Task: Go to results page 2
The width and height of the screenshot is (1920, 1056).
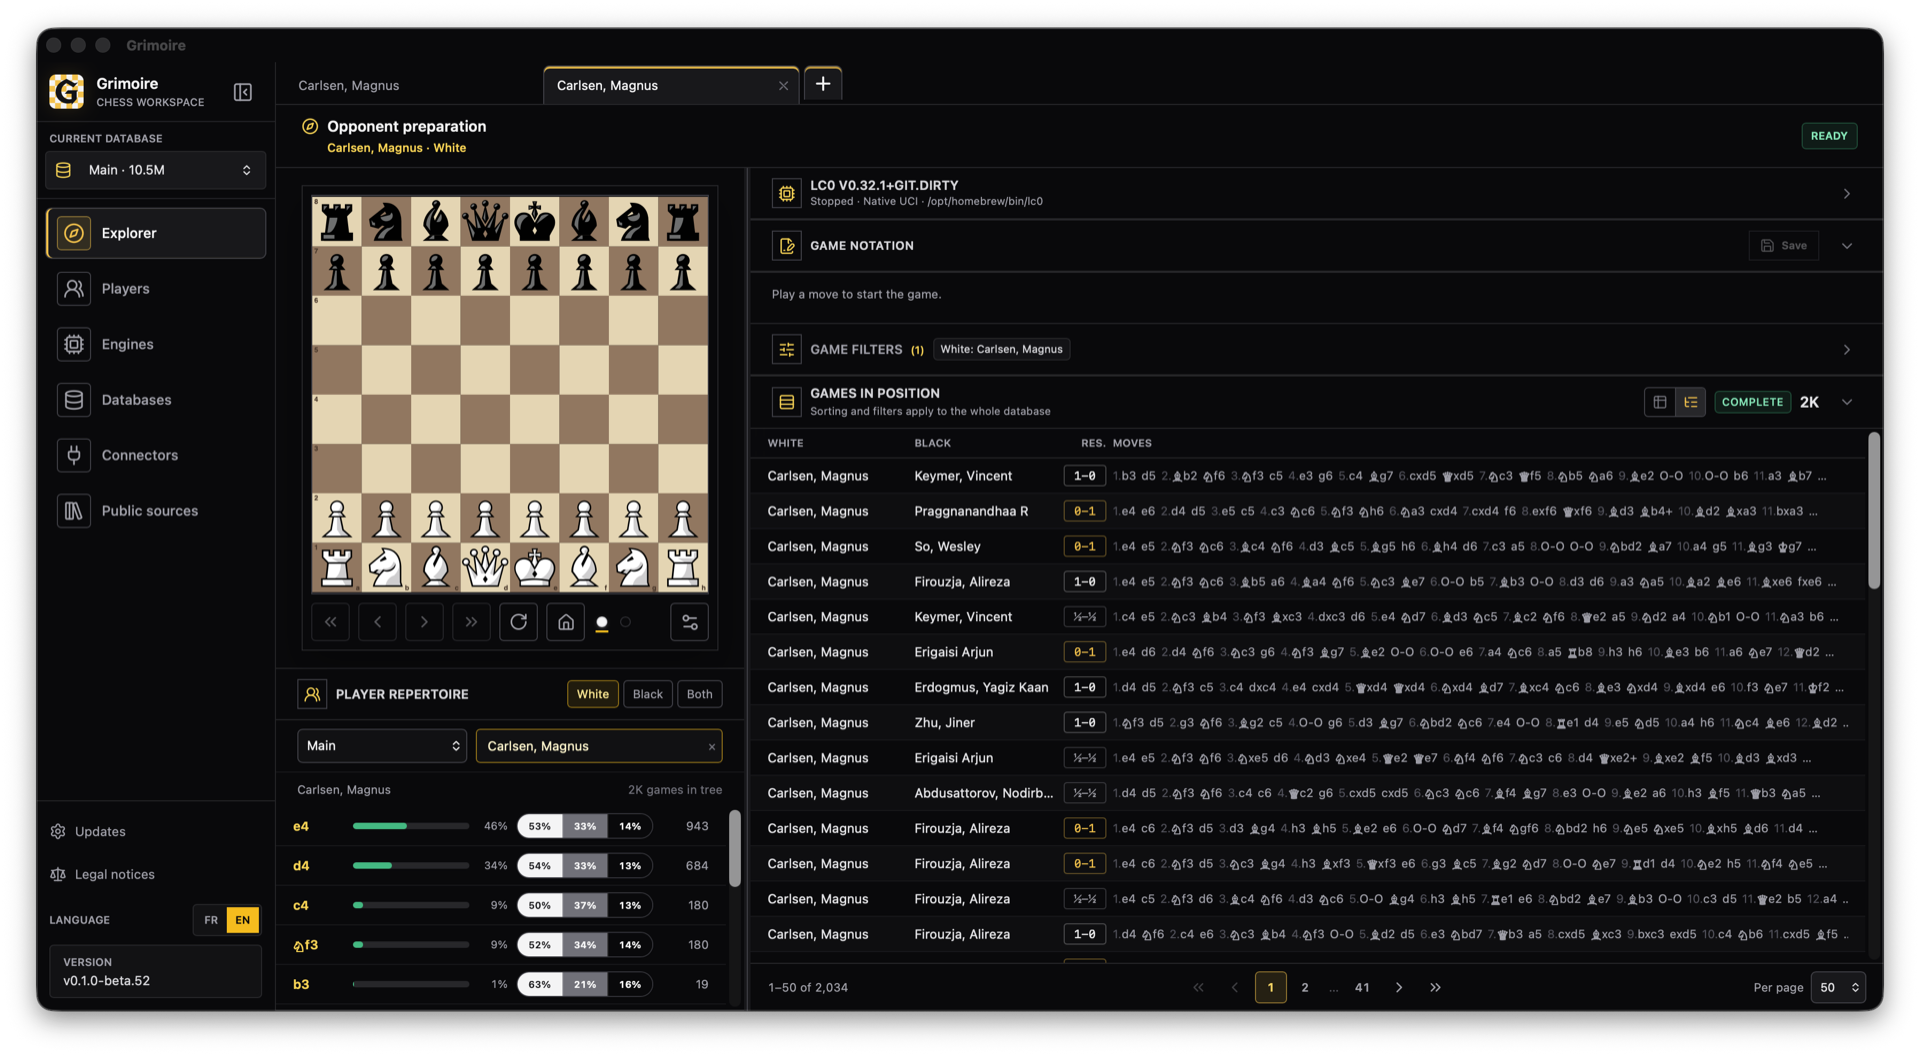Action: (1304, 987)
